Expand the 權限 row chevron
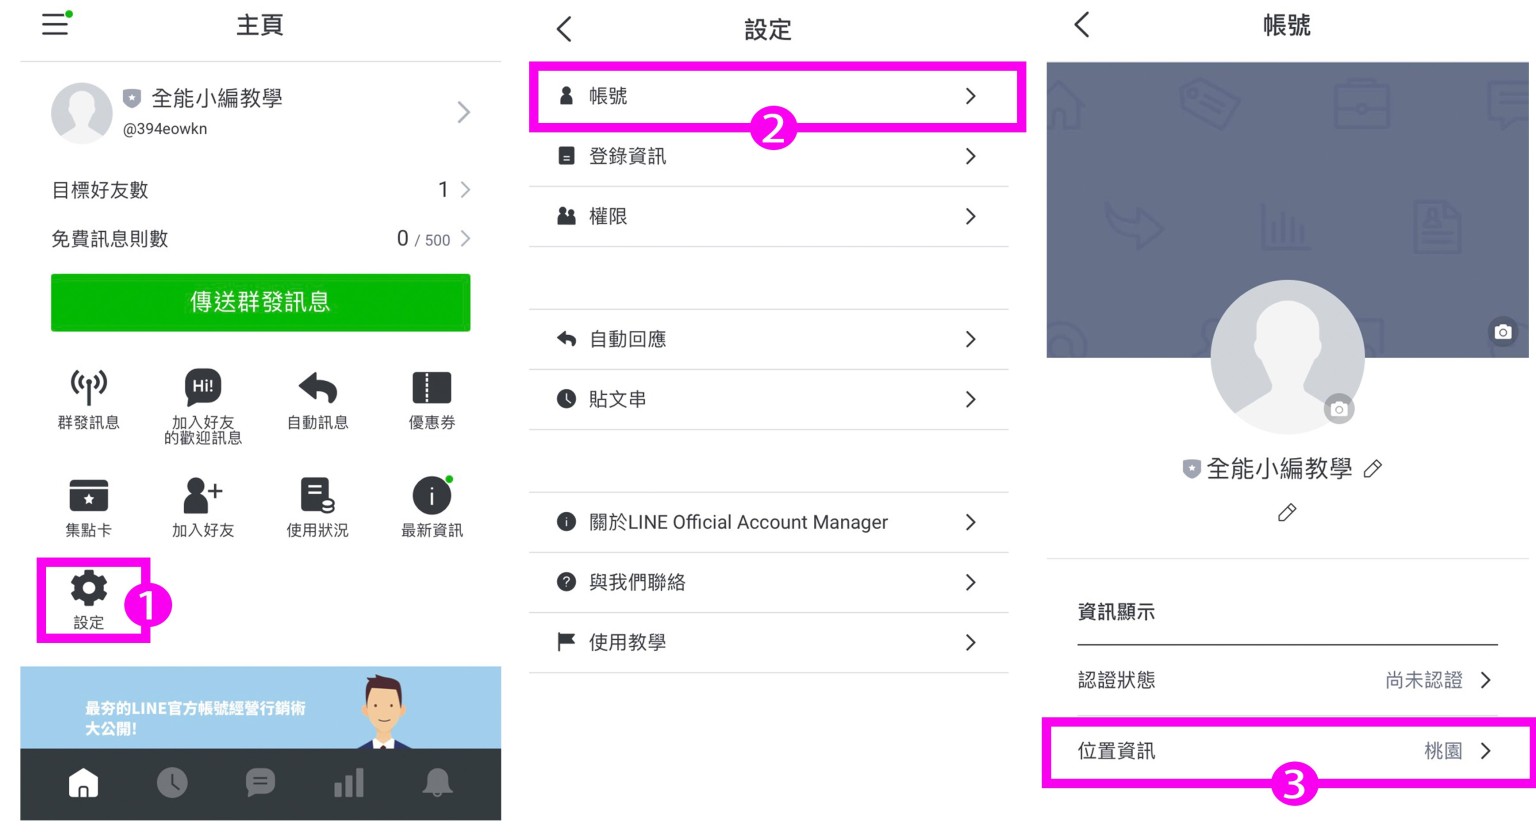The height and width of the screenshot is (839, 1536). coord(970,216)
